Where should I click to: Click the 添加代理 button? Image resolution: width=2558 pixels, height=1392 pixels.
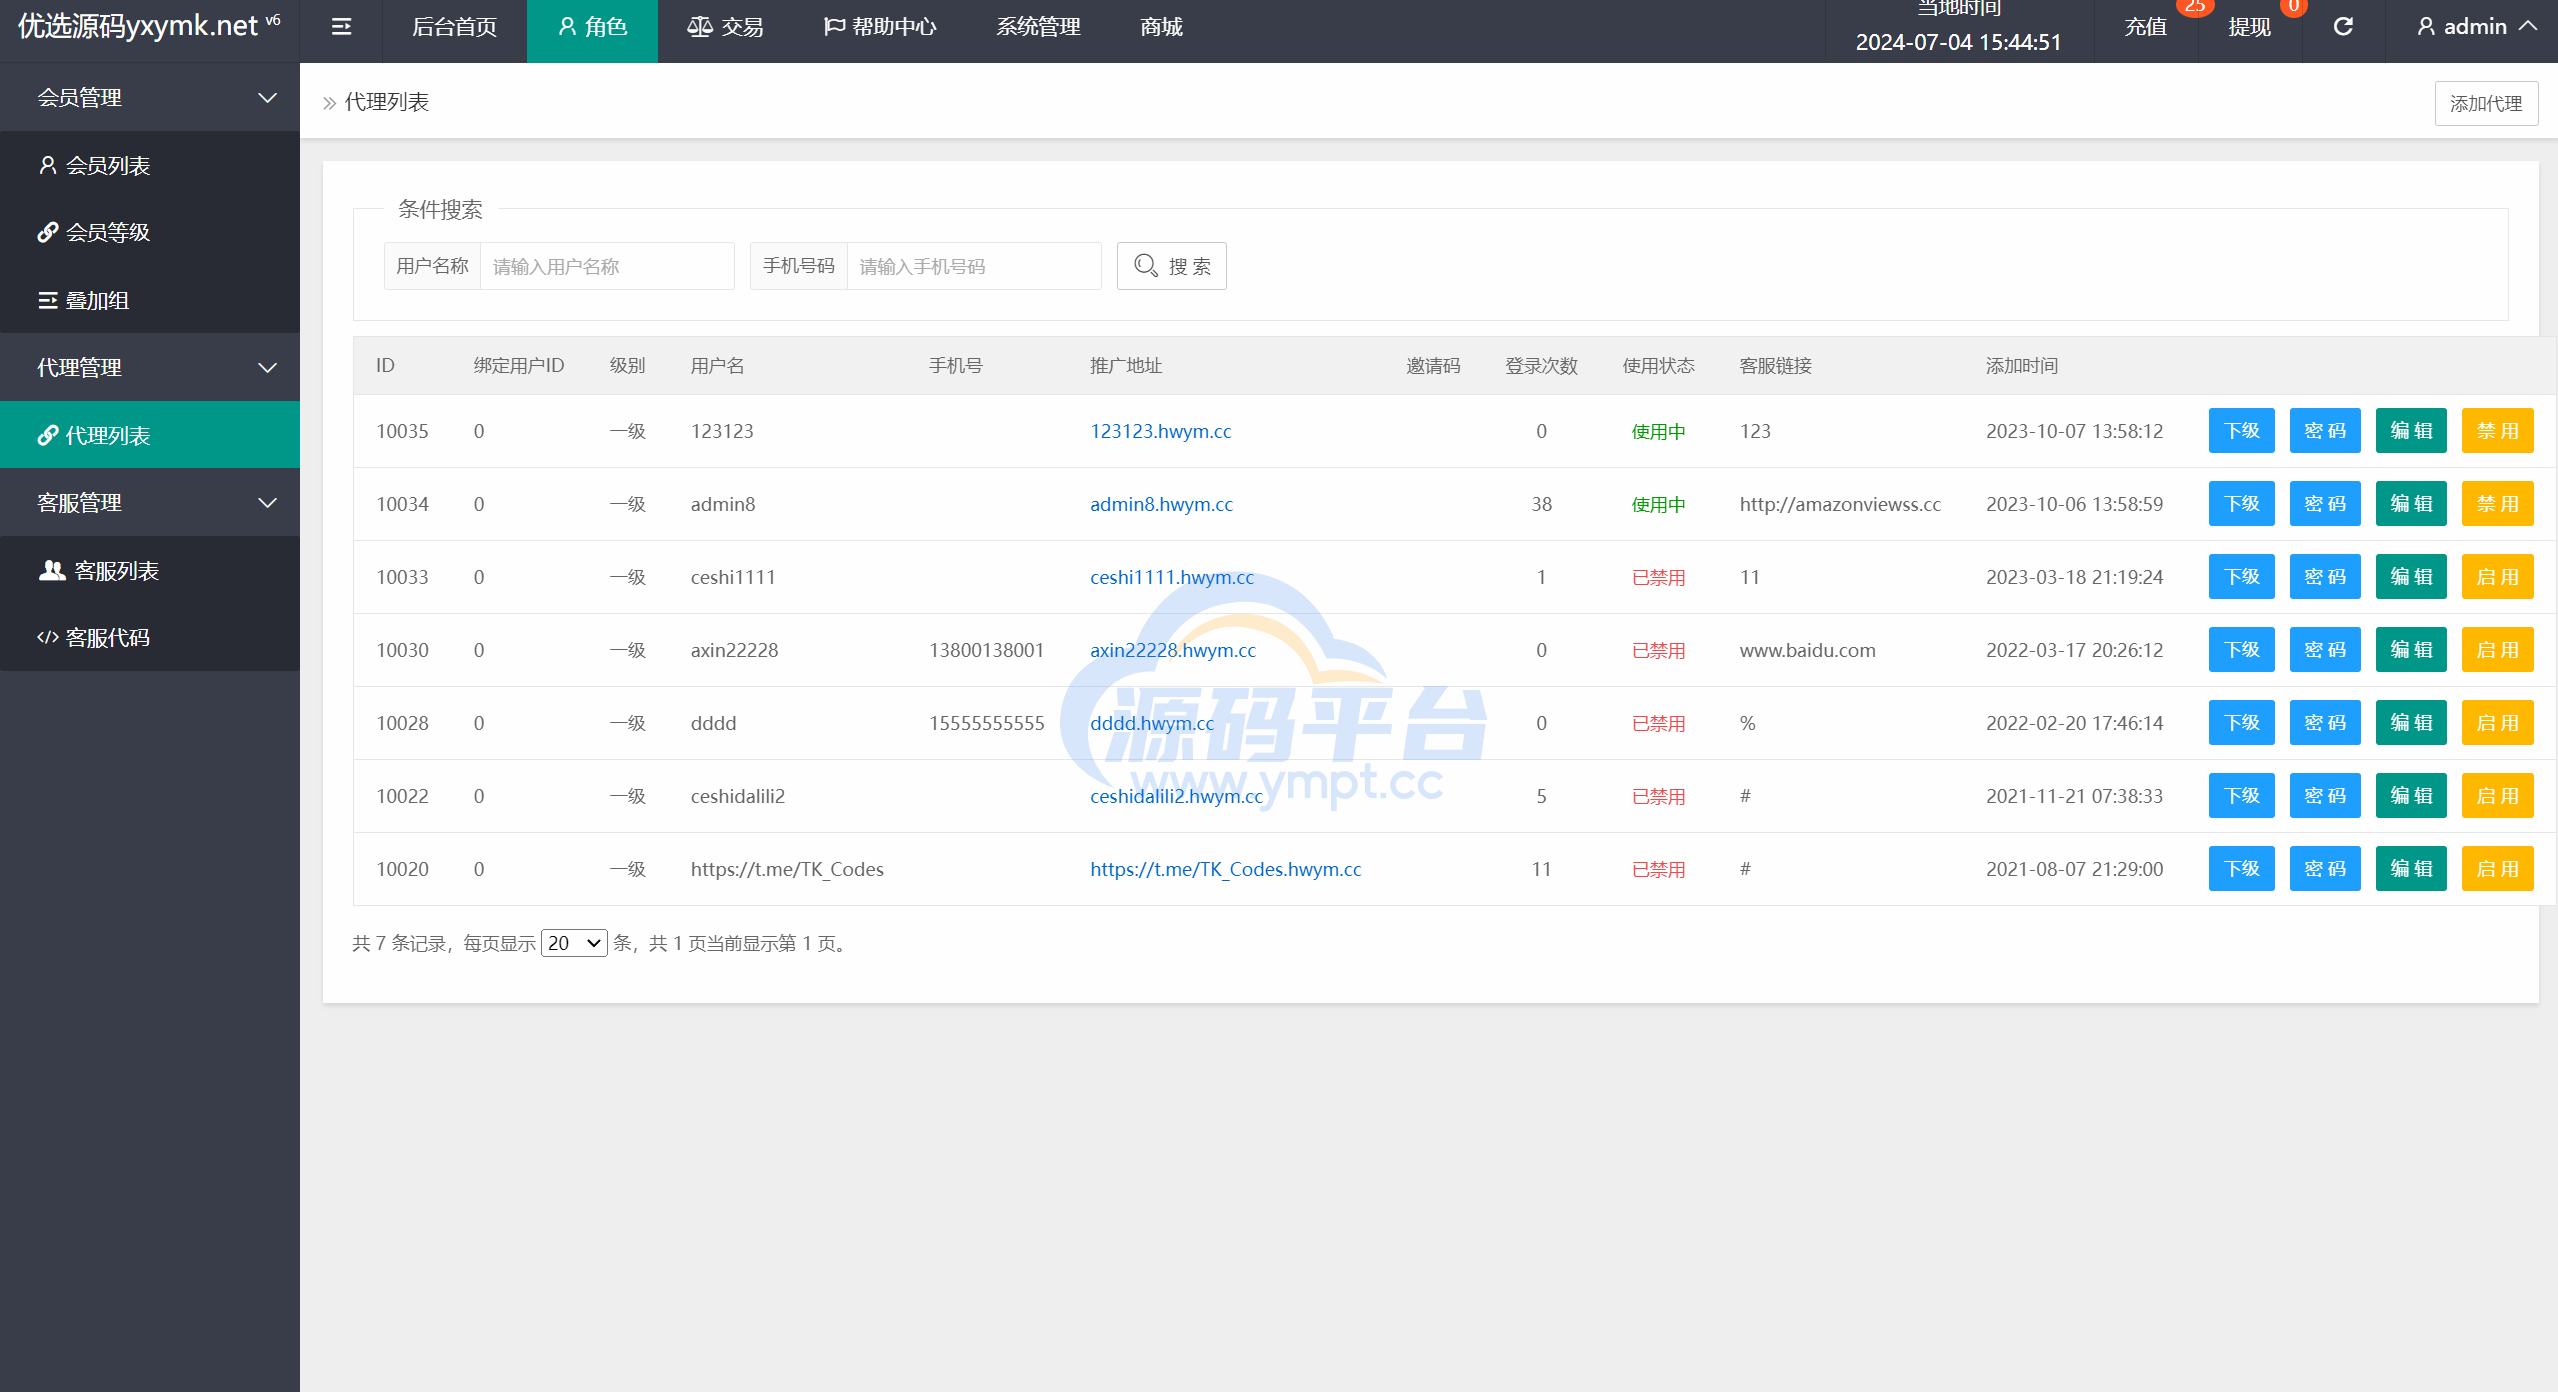pyautogui.click(x=2486, y=103)
